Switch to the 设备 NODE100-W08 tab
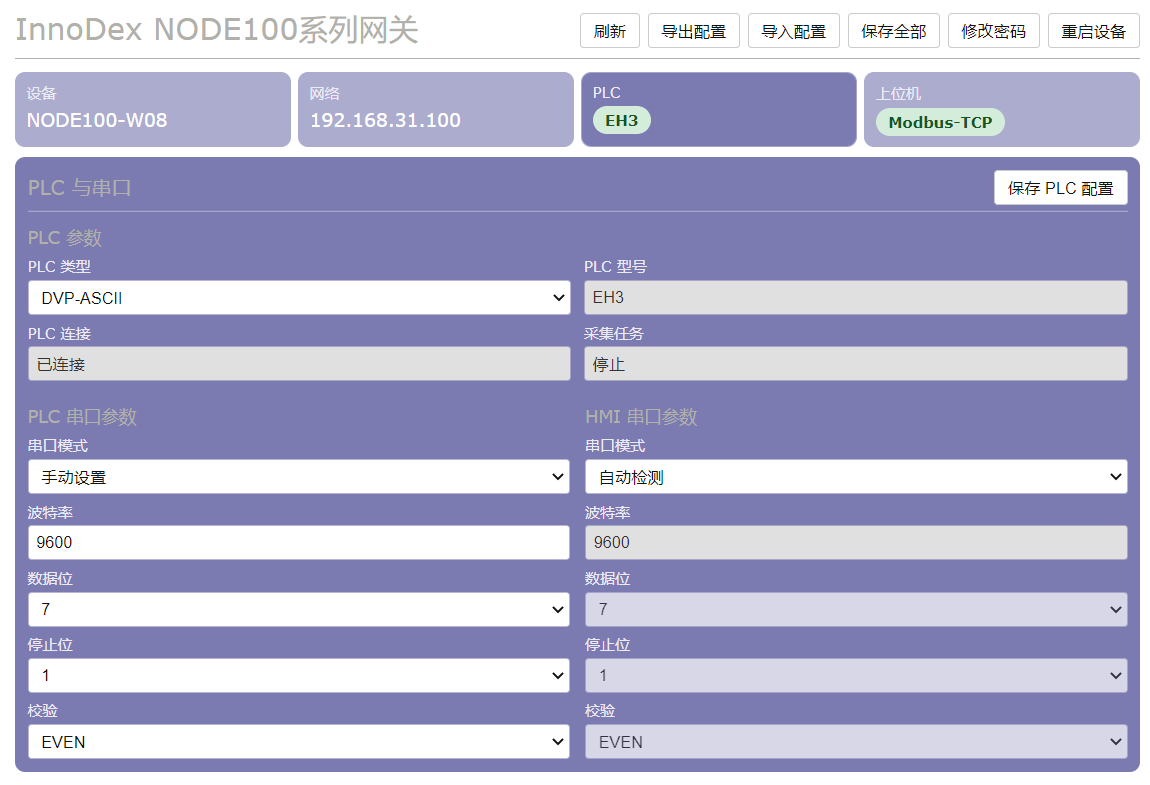This screenshot has width=1150, height=785. click(x=153, y=109)
